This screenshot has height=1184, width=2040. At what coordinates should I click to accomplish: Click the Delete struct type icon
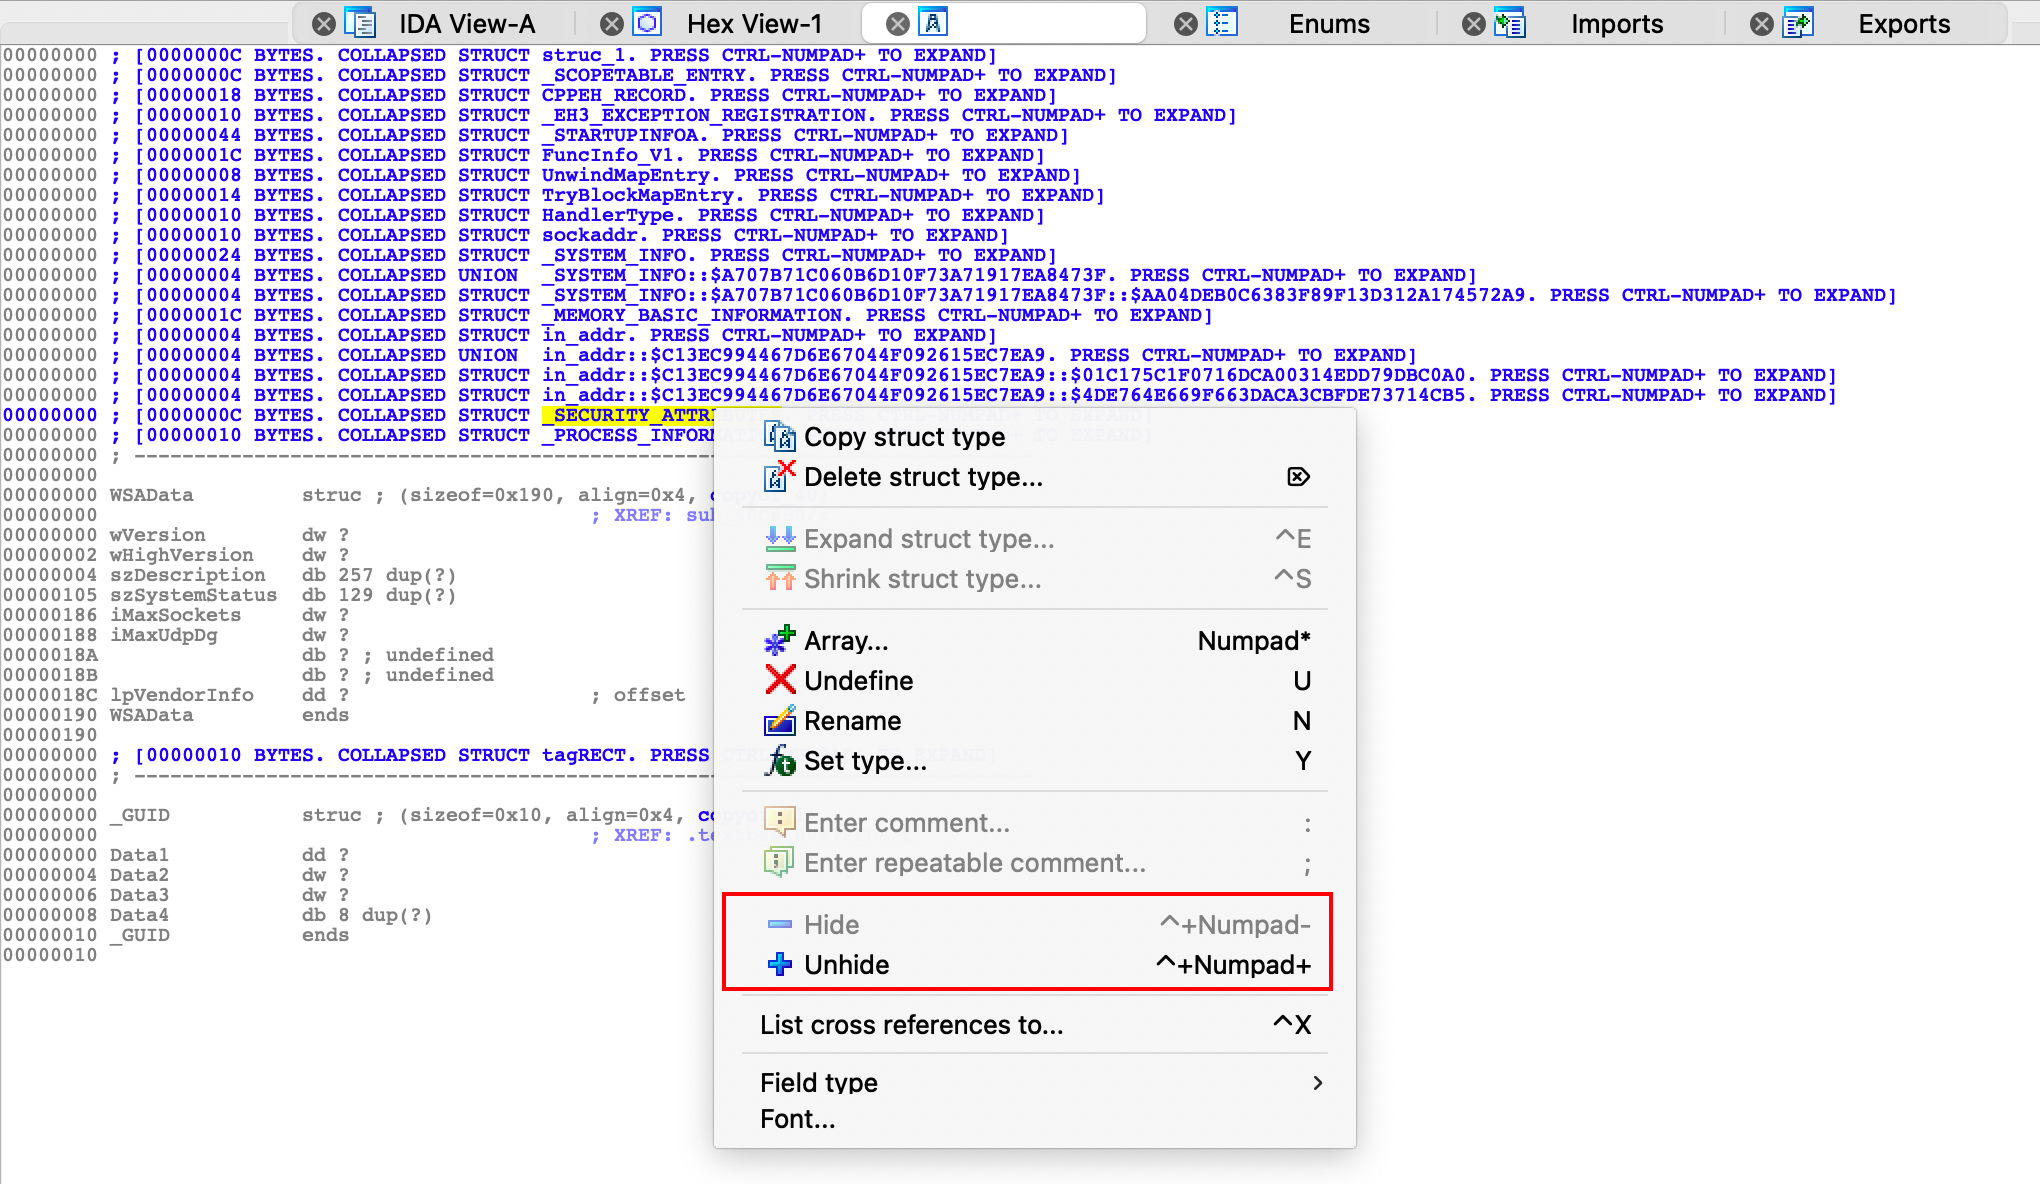(x=779, y=477)
